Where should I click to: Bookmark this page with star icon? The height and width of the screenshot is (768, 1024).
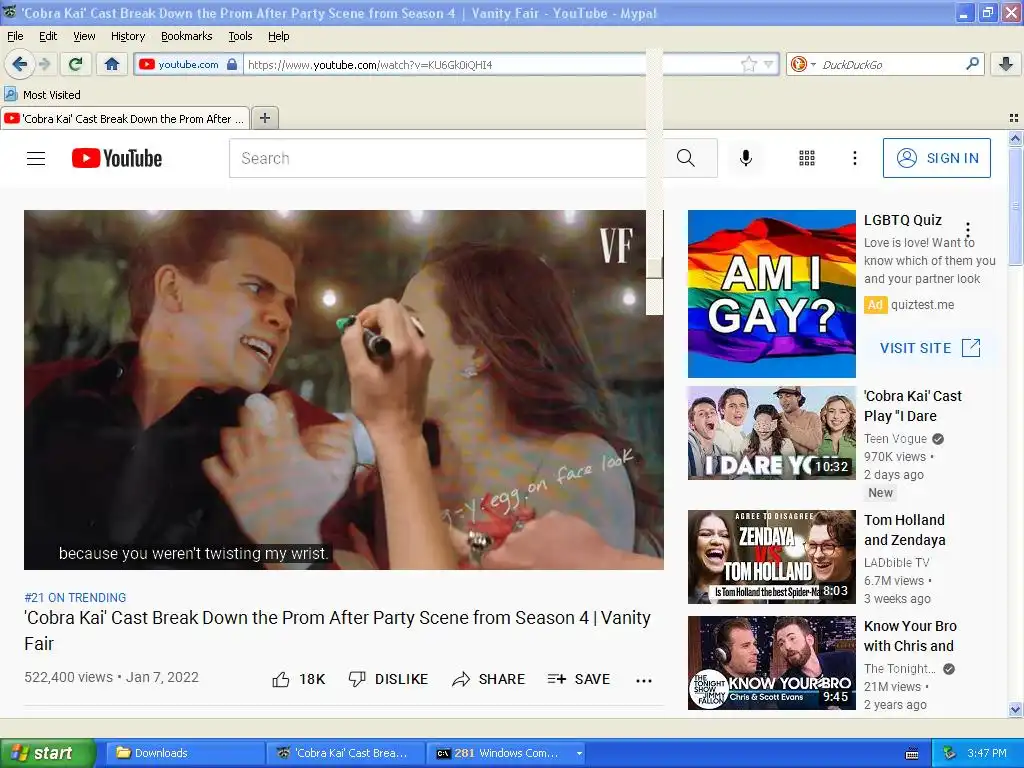click(x=748, y=64)
